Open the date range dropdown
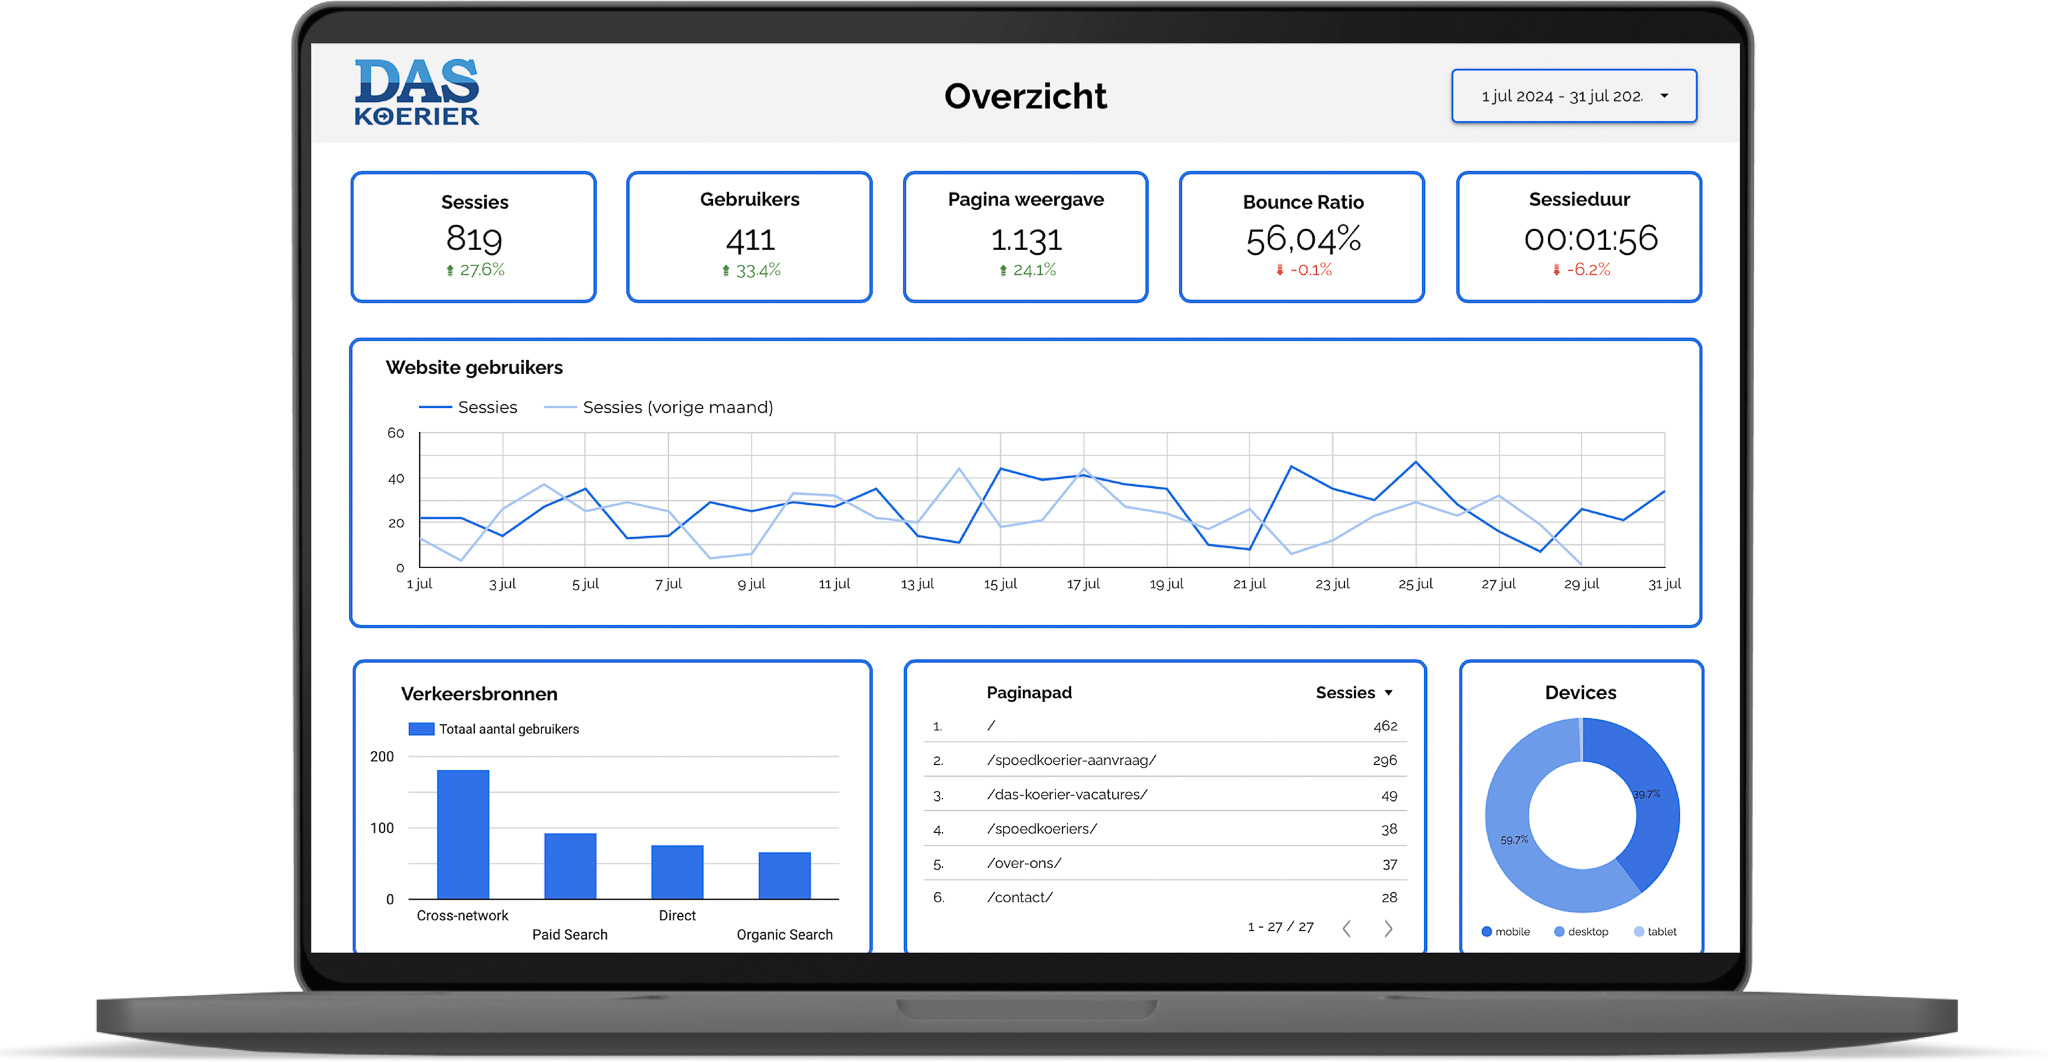Screen dimensions: 2048x1062 (1574, 96)
